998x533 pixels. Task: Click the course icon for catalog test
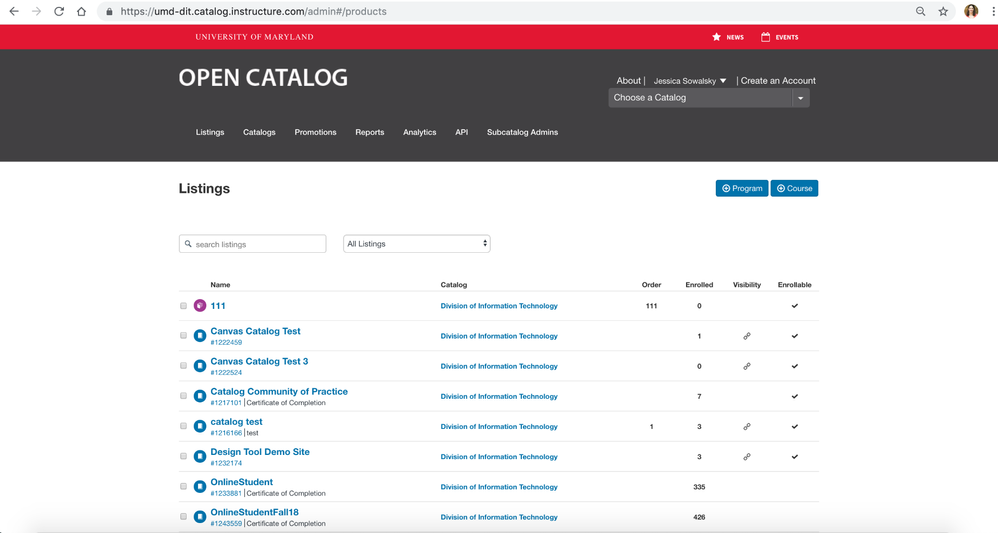pos(200,426)
